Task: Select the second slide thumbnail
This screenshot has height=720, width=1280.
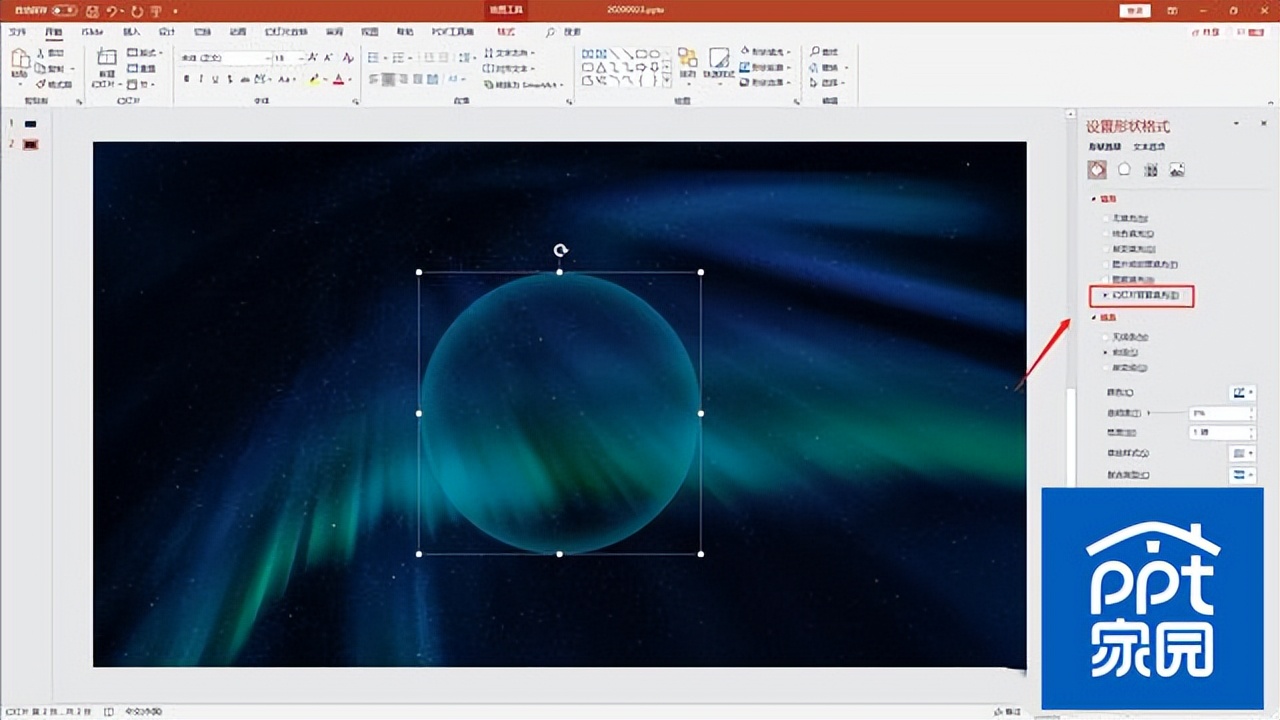Action: 30,145
